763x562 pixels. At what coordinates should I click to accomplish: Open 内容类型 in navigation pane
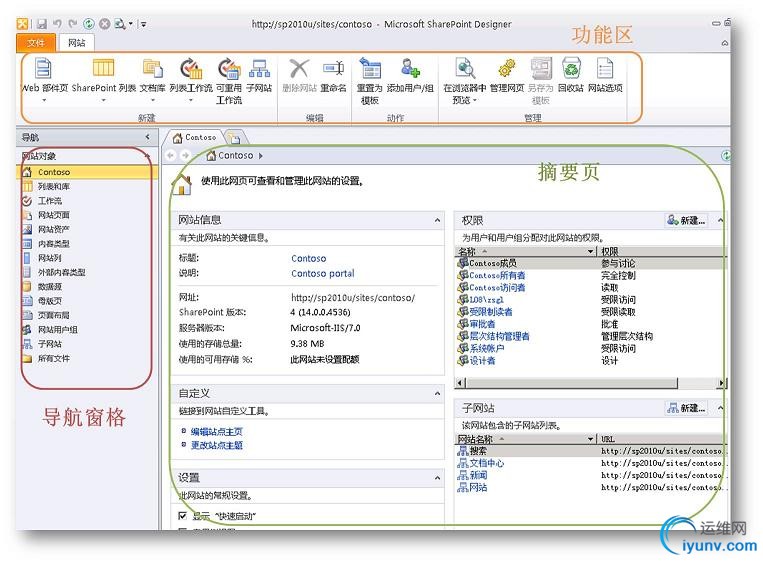[54, 243]
